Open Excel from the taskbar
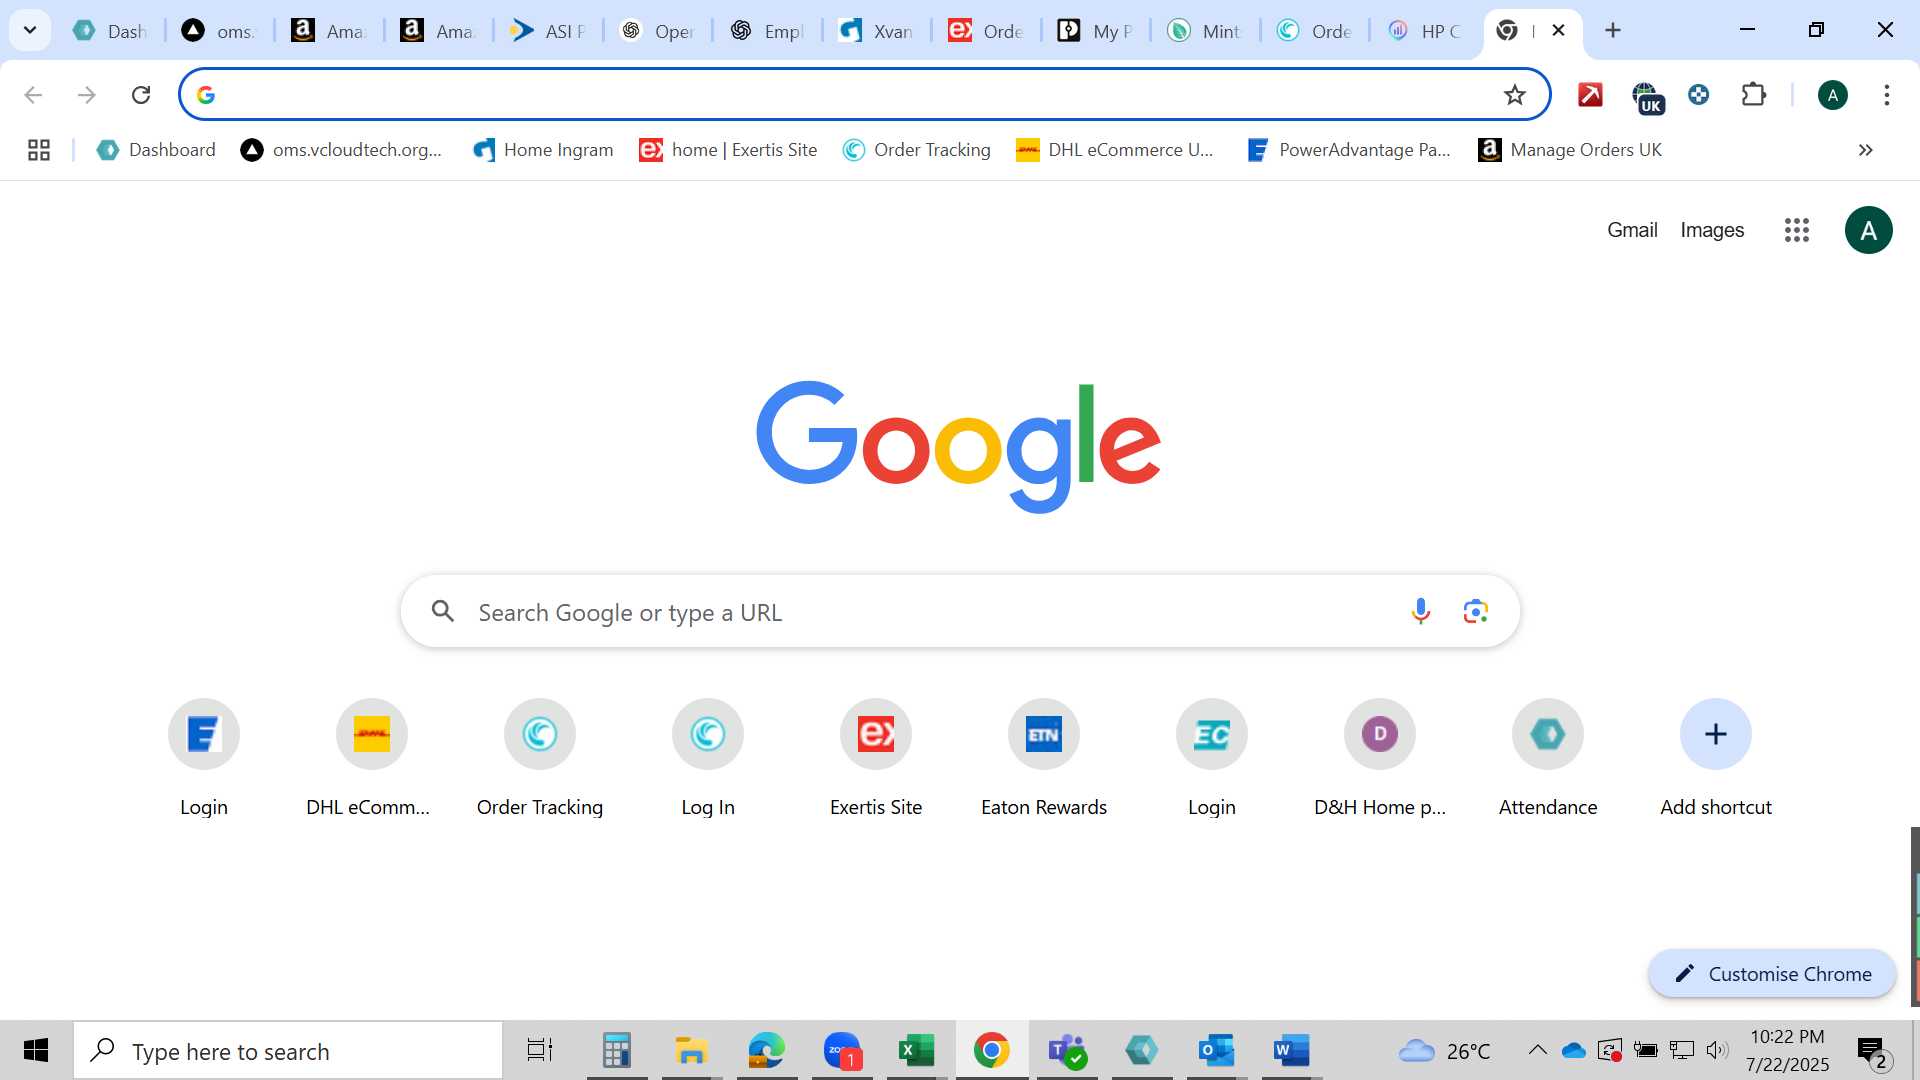The width and height of the screenshot is (1920, 1080). pos(916,1051)
